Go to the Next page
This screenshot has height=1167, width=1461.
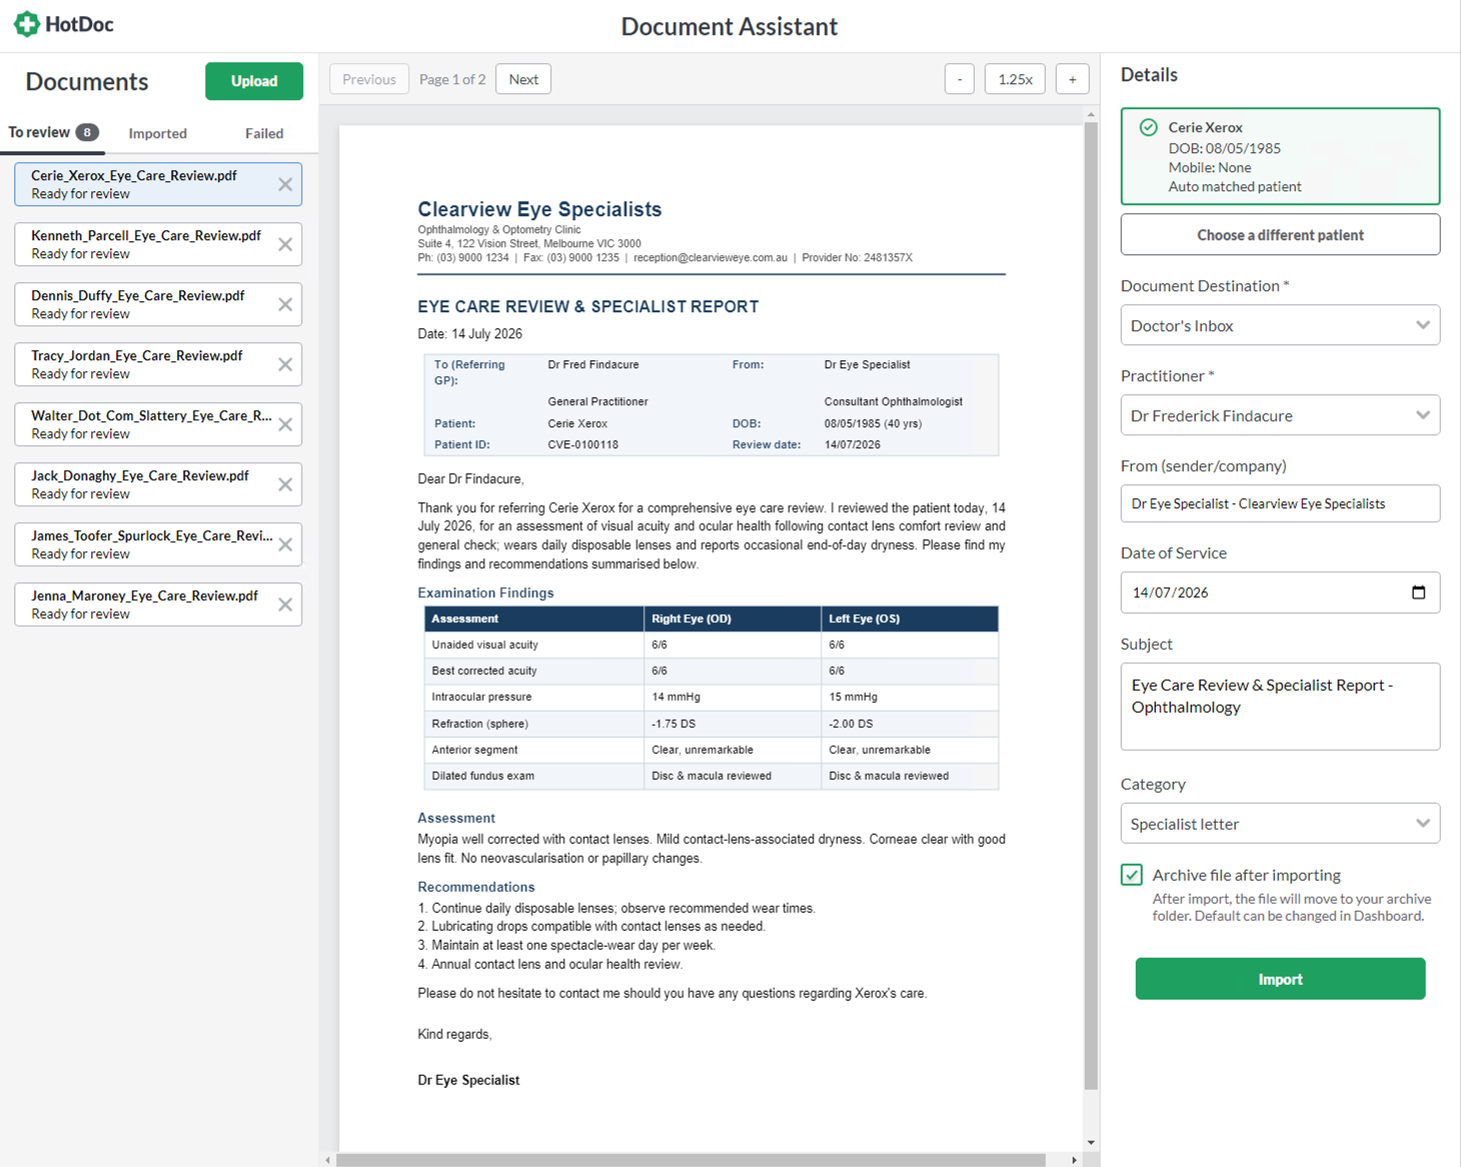[523, 79]
